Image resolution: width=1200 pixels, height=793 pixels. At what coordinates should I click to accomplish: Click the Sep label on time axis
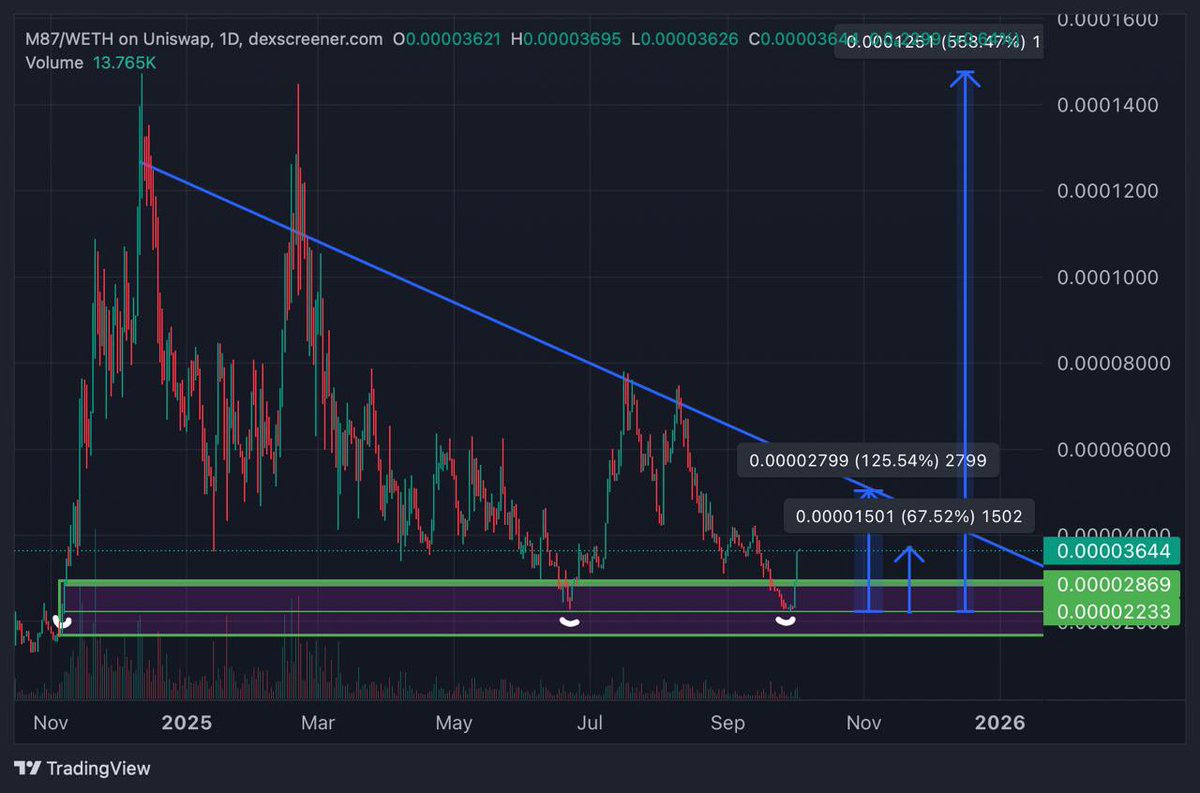[x=728, y=723]
